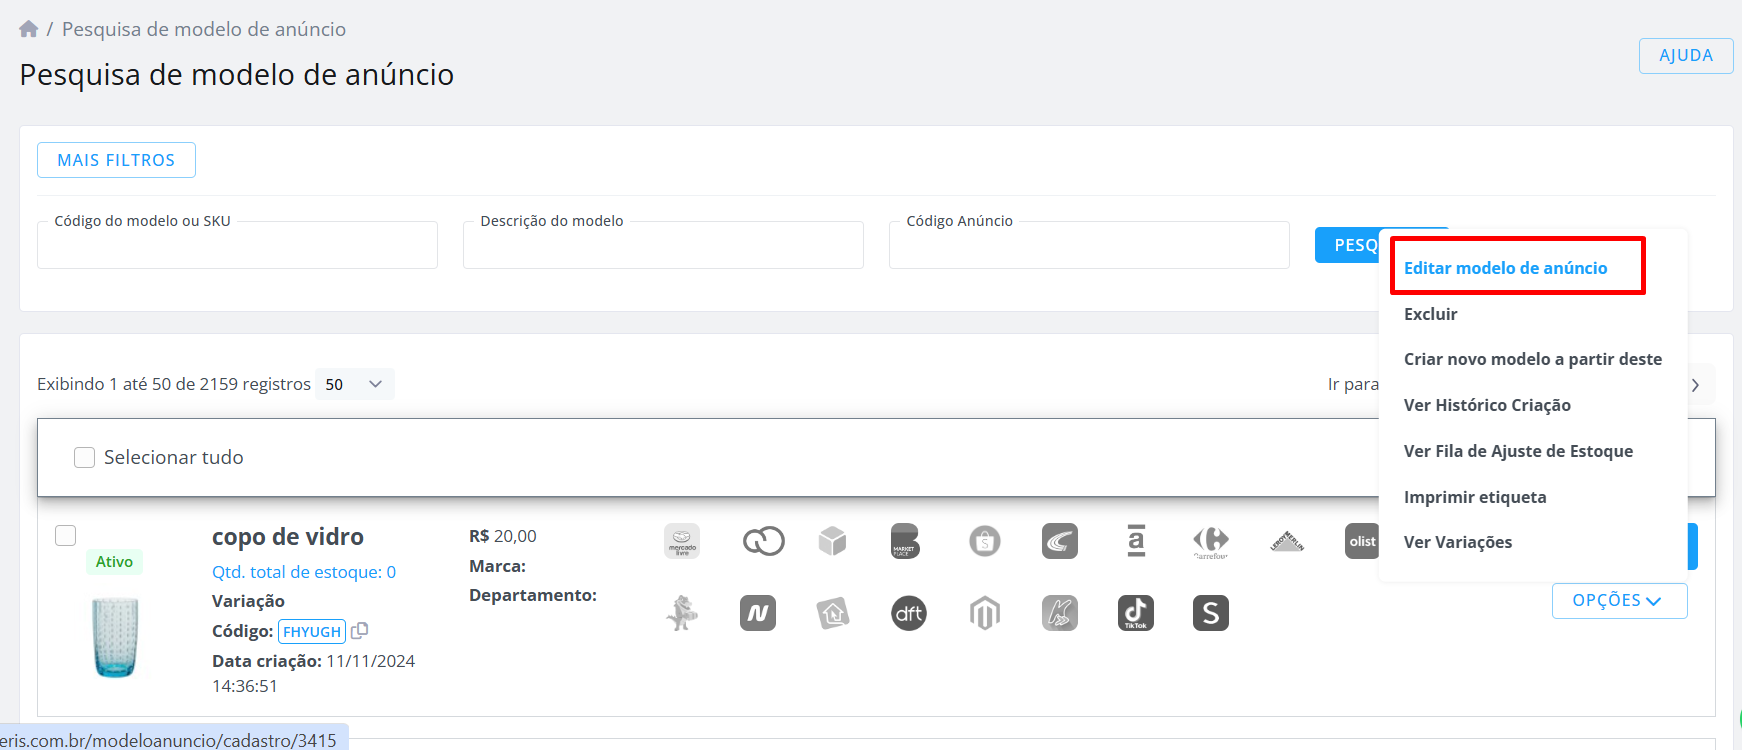
Task: Check the Selecionar tudo checkbox
Action: click(x=85, y=457)
